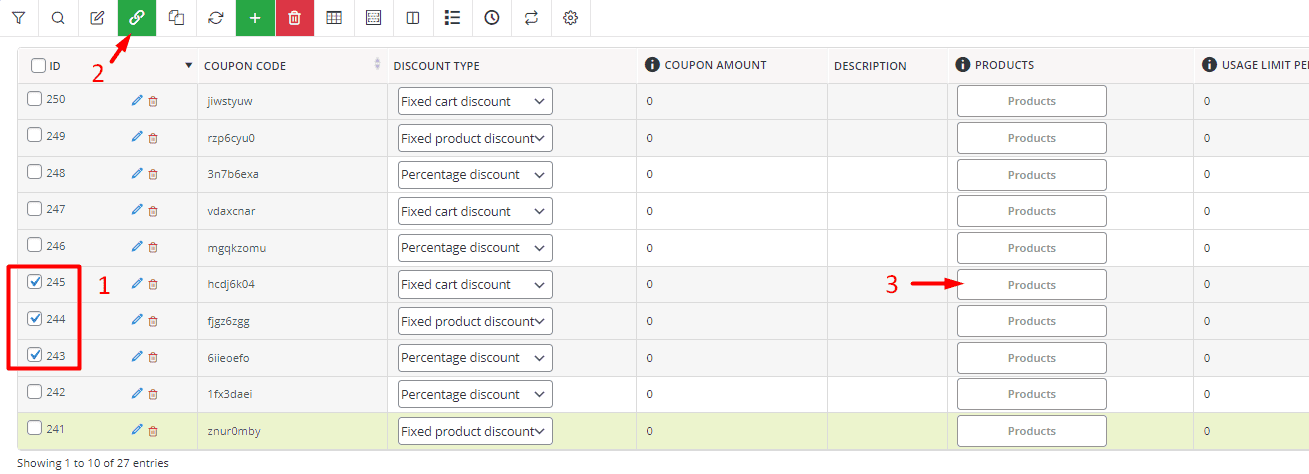Click the Discount Type column header
The height and width of the screenshot is (474, 1309).
436,66
